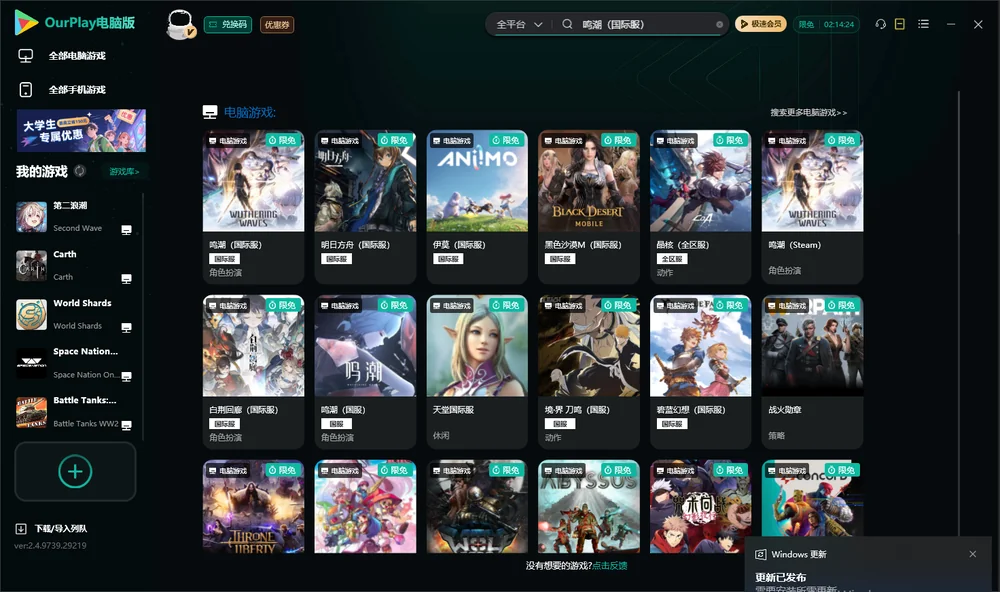1000x592 pixels.
Task: Expand the 全平台 platform dropdown
Action: click(x=519, y=24)
